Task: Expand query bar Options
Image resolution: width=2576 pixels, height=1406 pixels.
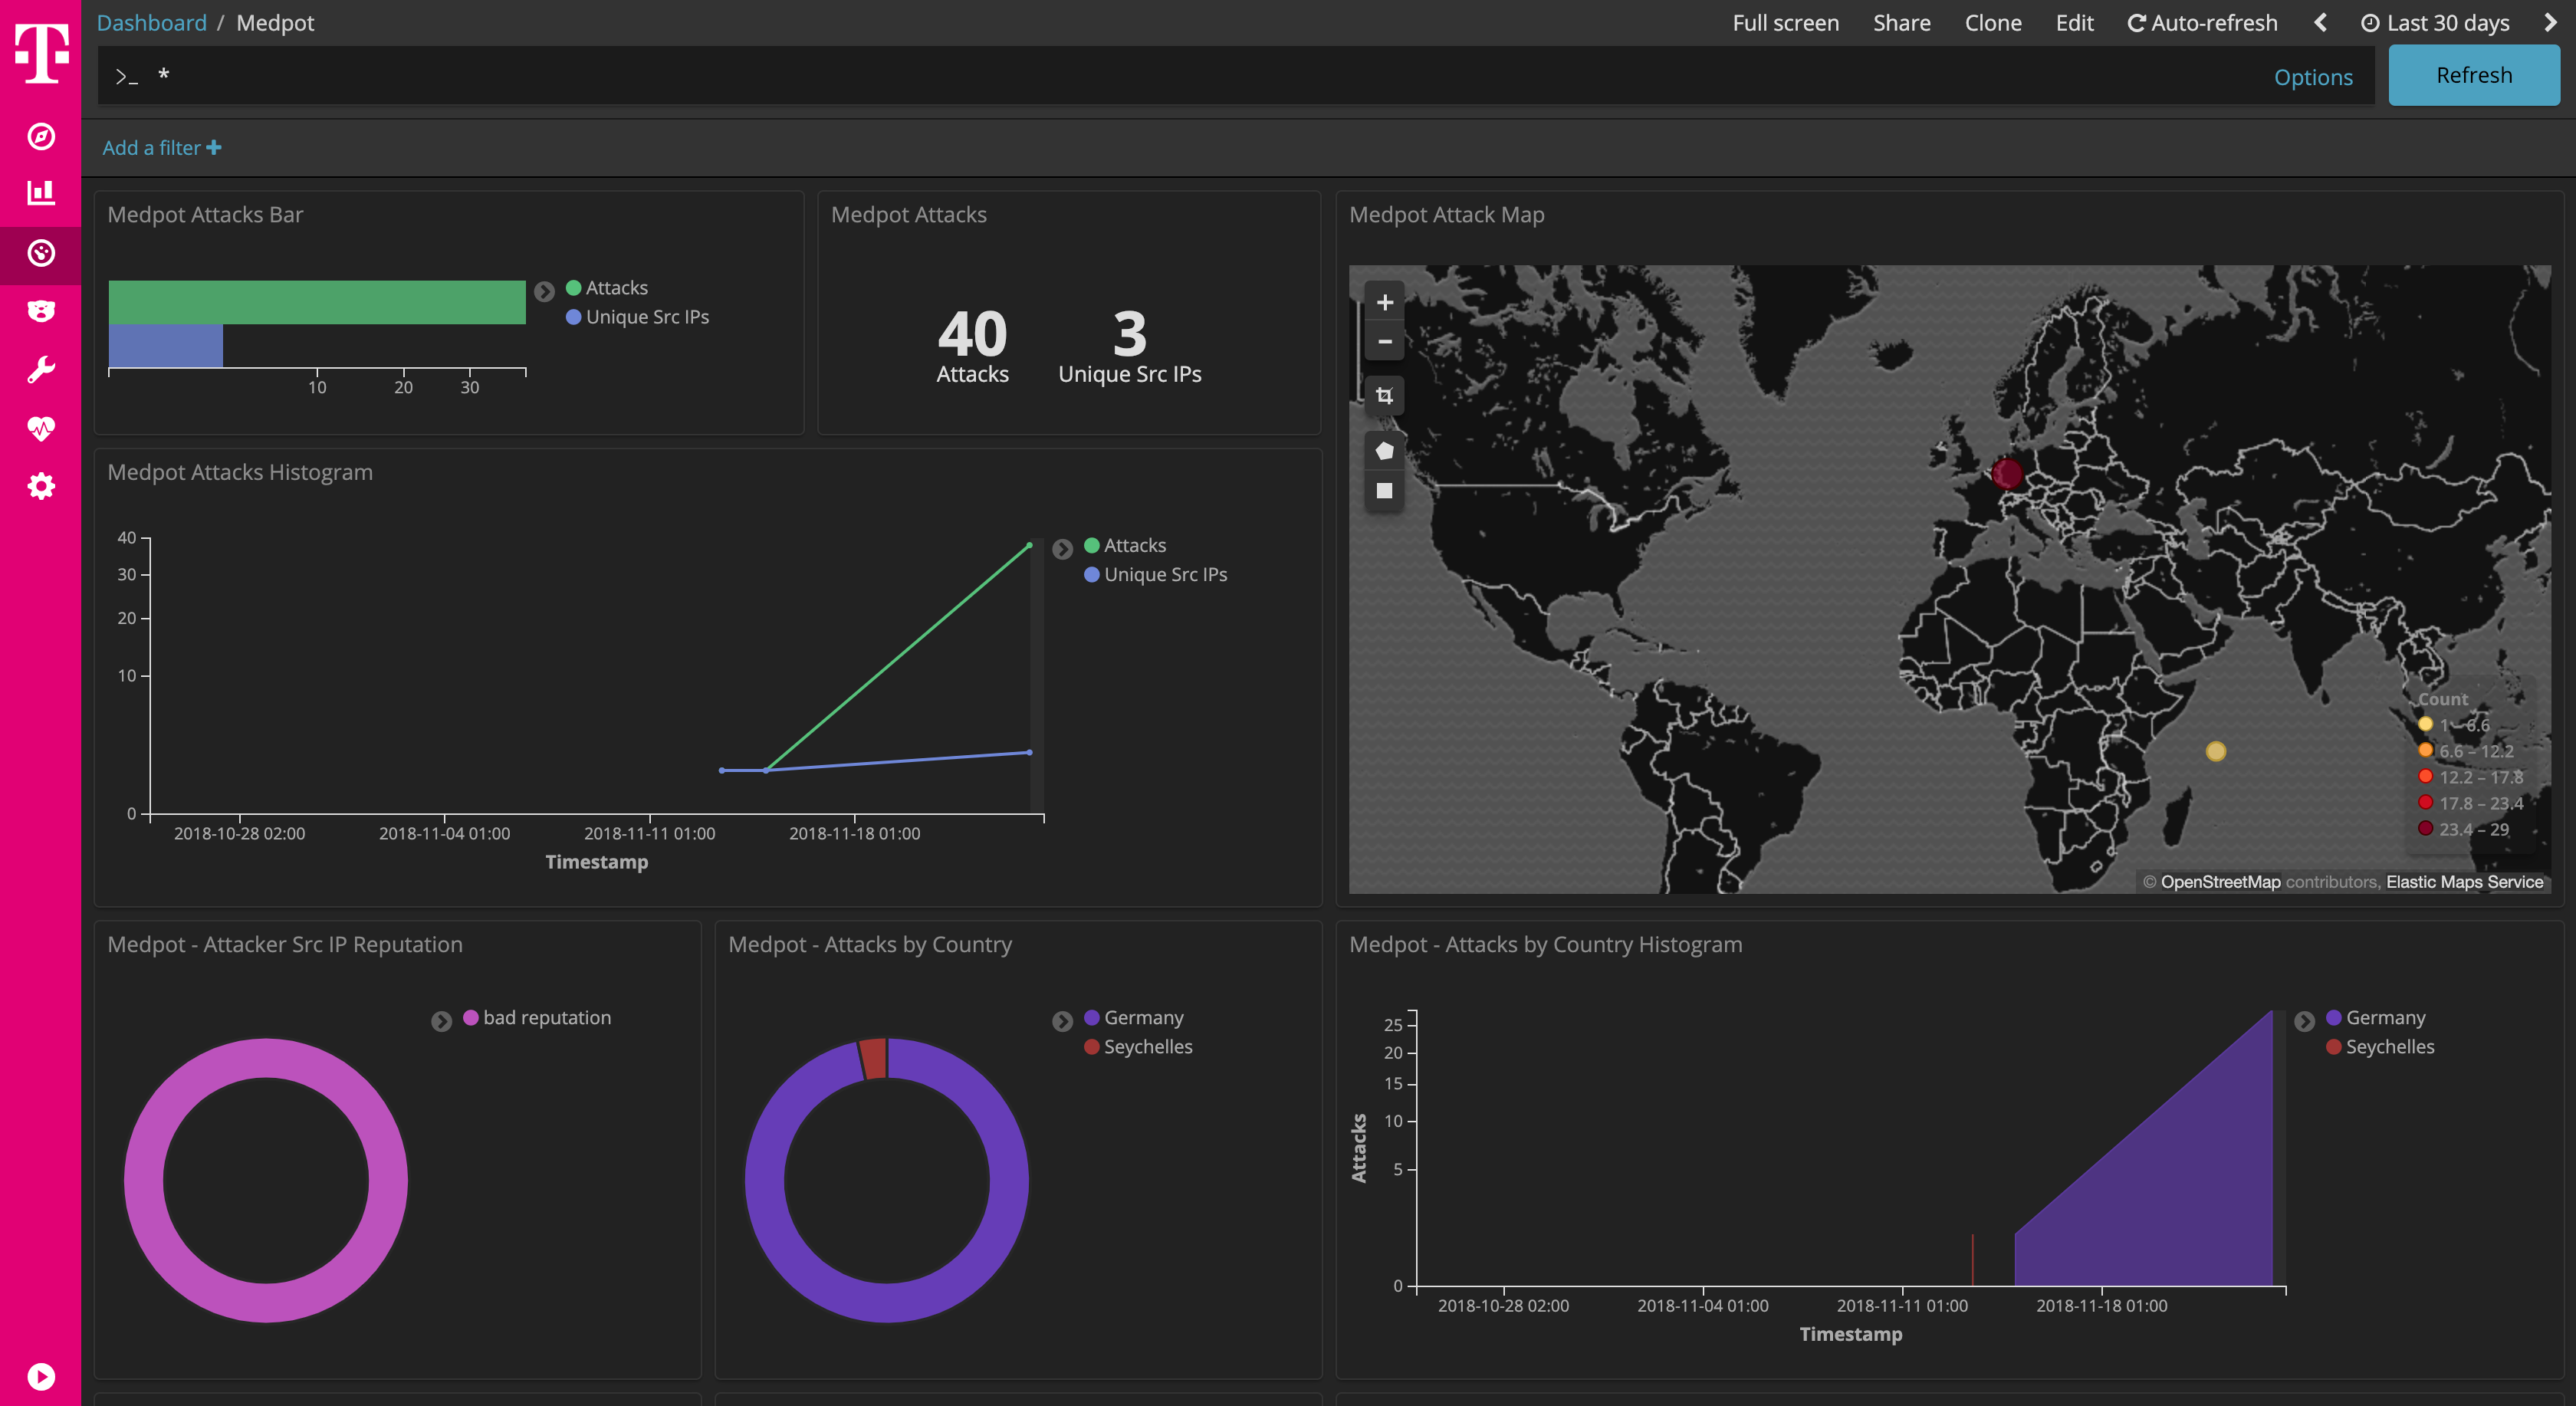Action: [2314, 76]
